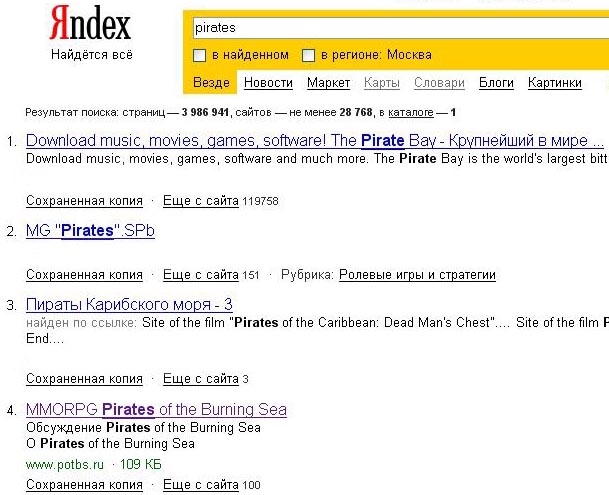609x495 pixels.
Task: Open 'Сохраненная копия' for Карибского моря result
Action: click(x=84, y=379)
